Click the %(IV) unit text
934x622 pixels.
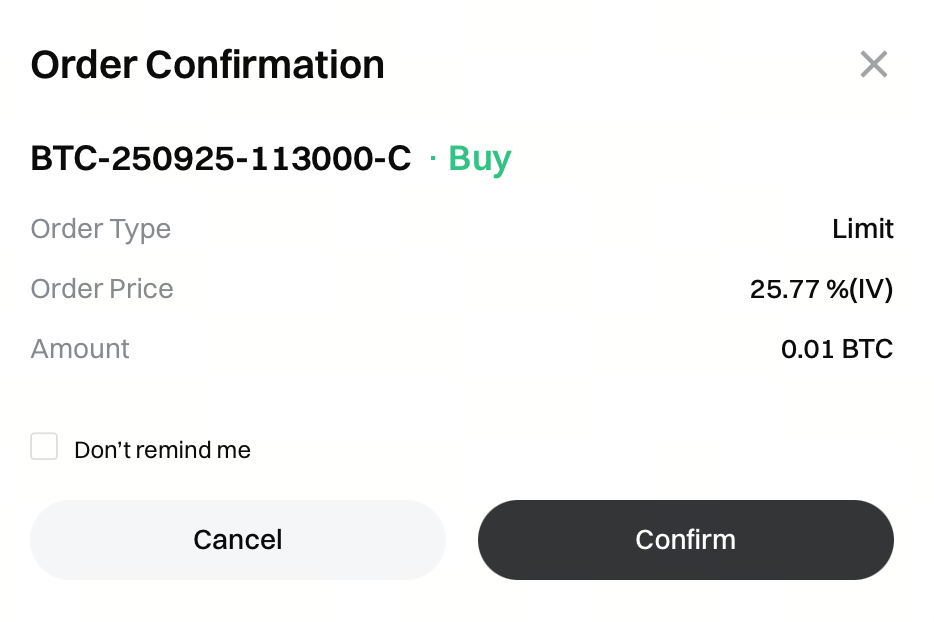pos(860,290)
